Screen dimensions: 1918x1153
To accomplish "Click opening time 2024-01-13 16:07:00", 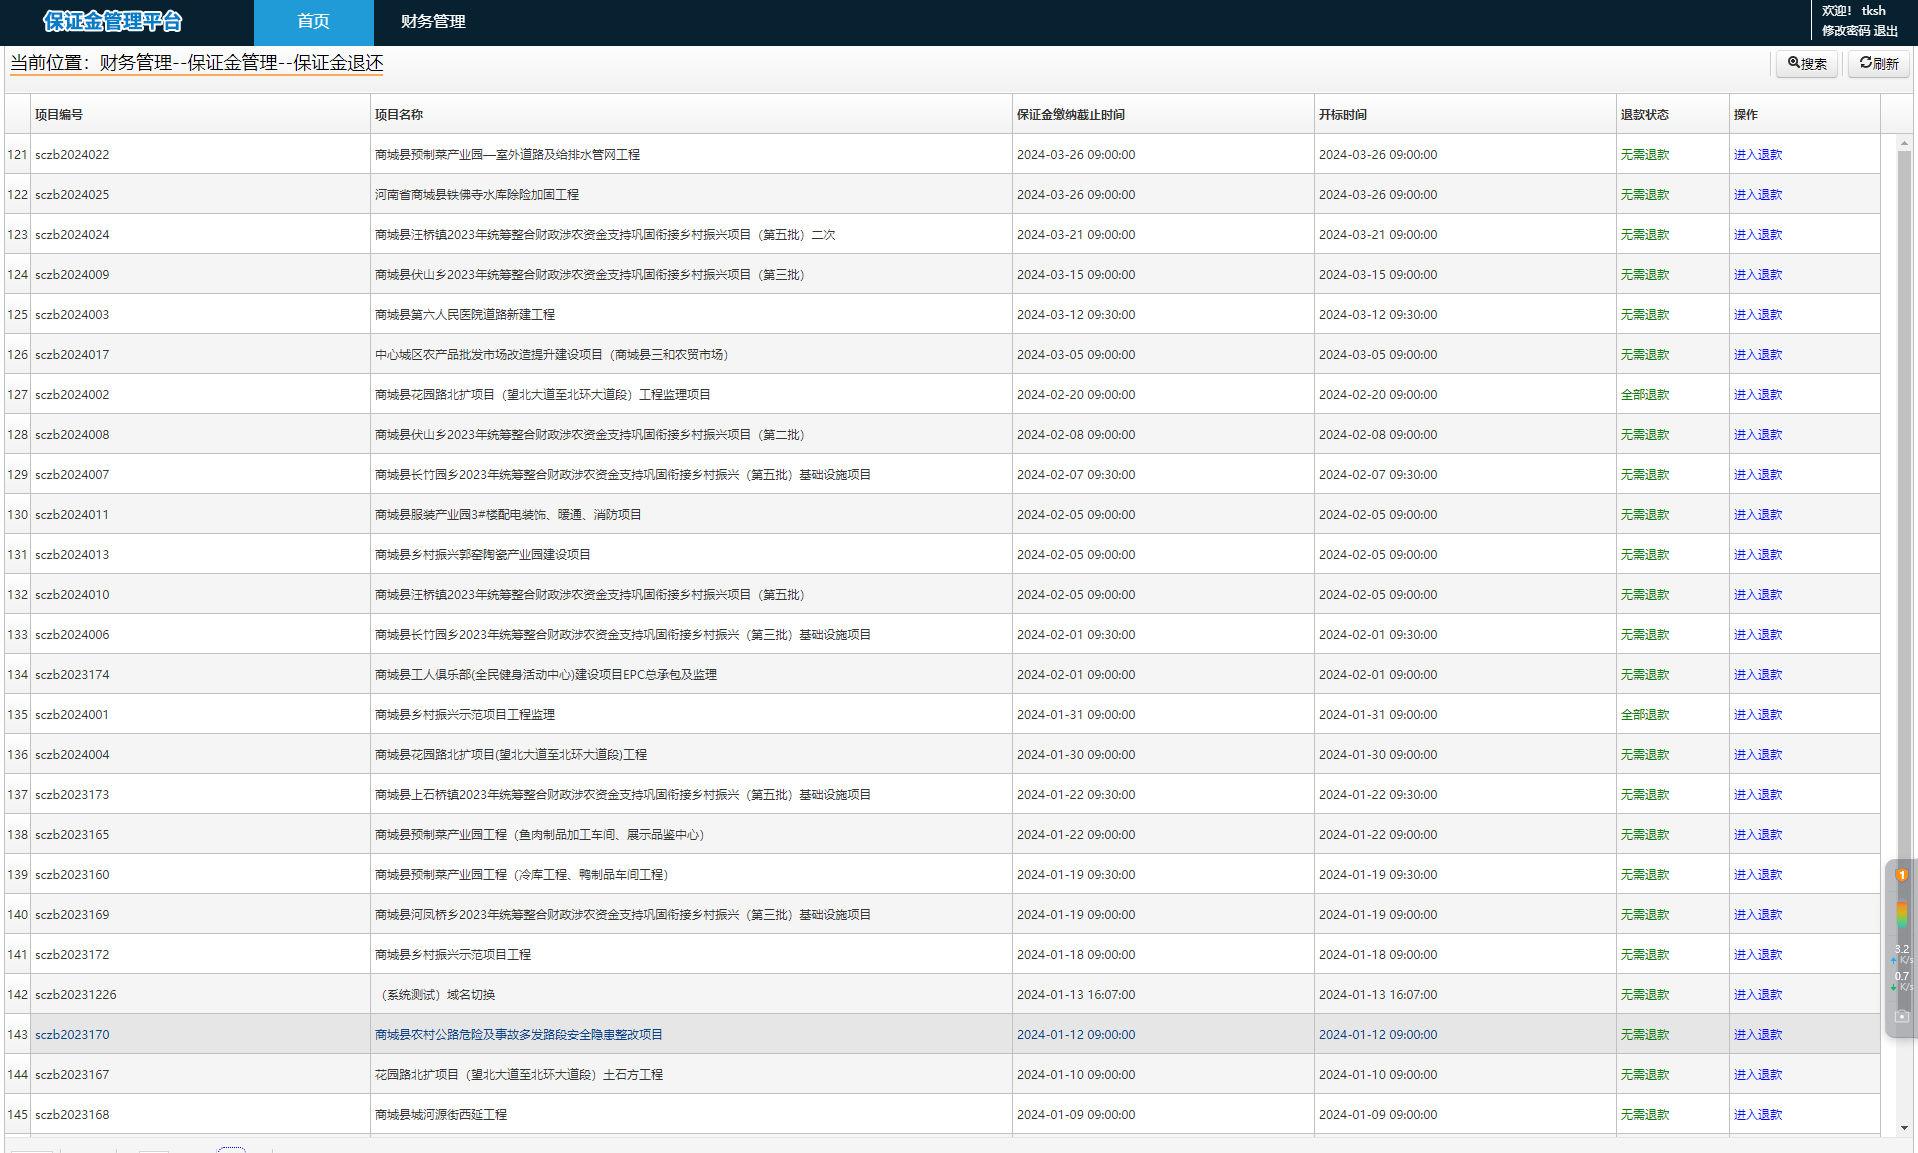I will (1378, 995).
